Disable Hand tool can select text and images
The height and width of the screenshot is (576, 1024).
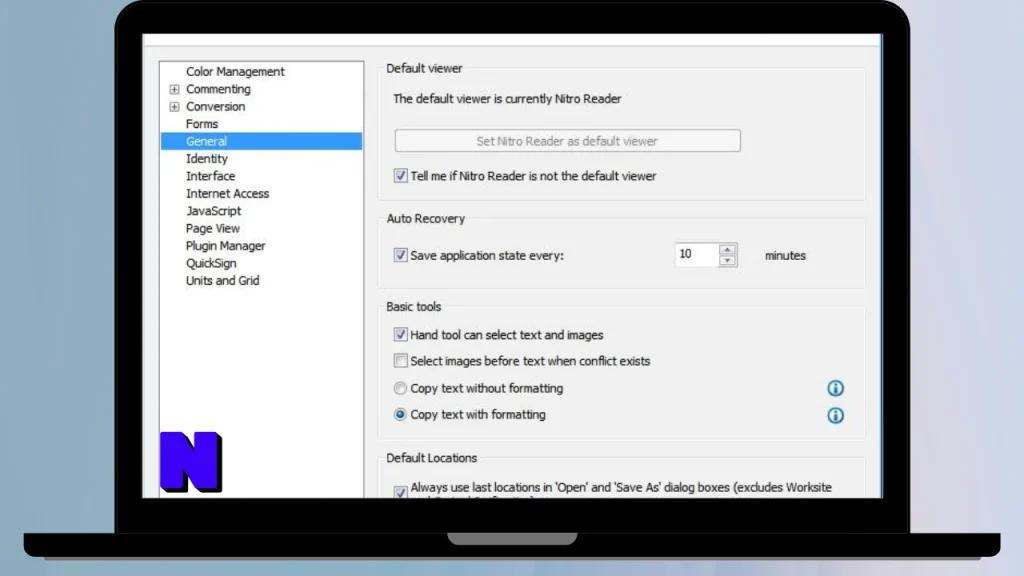400,335
